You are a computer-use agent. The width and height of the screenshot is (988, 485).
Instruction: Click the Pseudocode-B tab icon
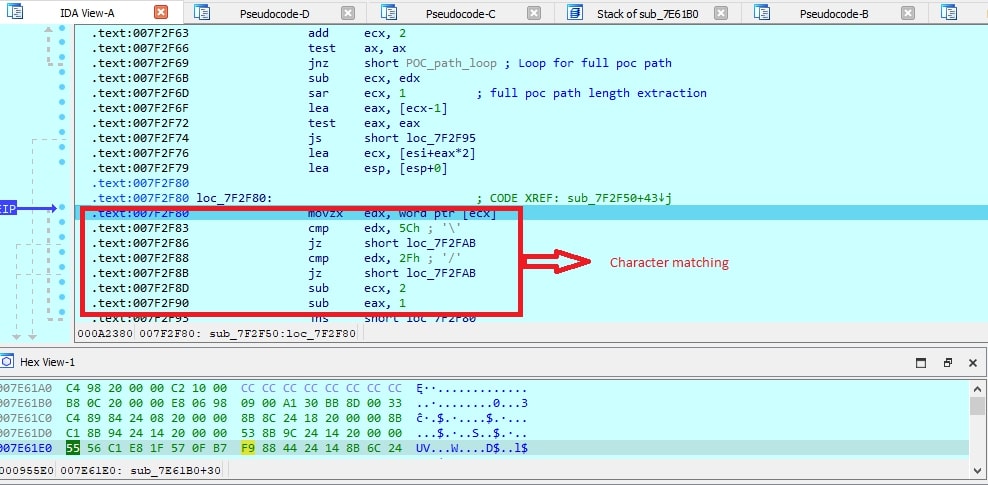click(762, 11)
